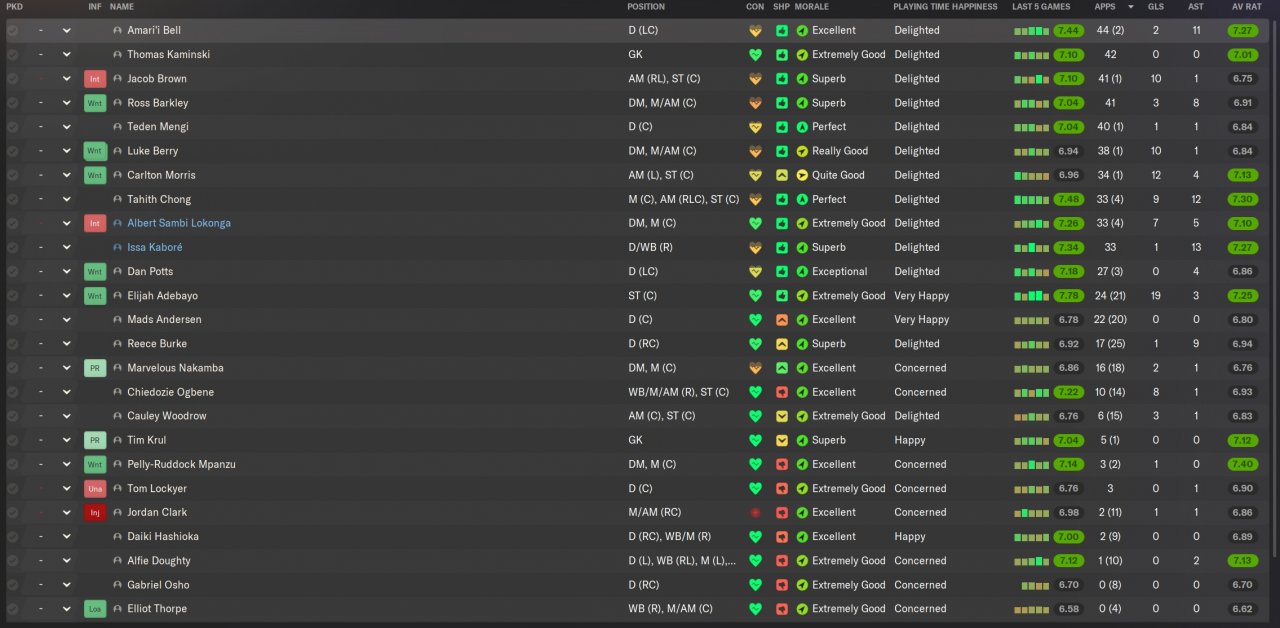Click Mads Andersen's orange sharpness icon

click(x=781, y=320)
